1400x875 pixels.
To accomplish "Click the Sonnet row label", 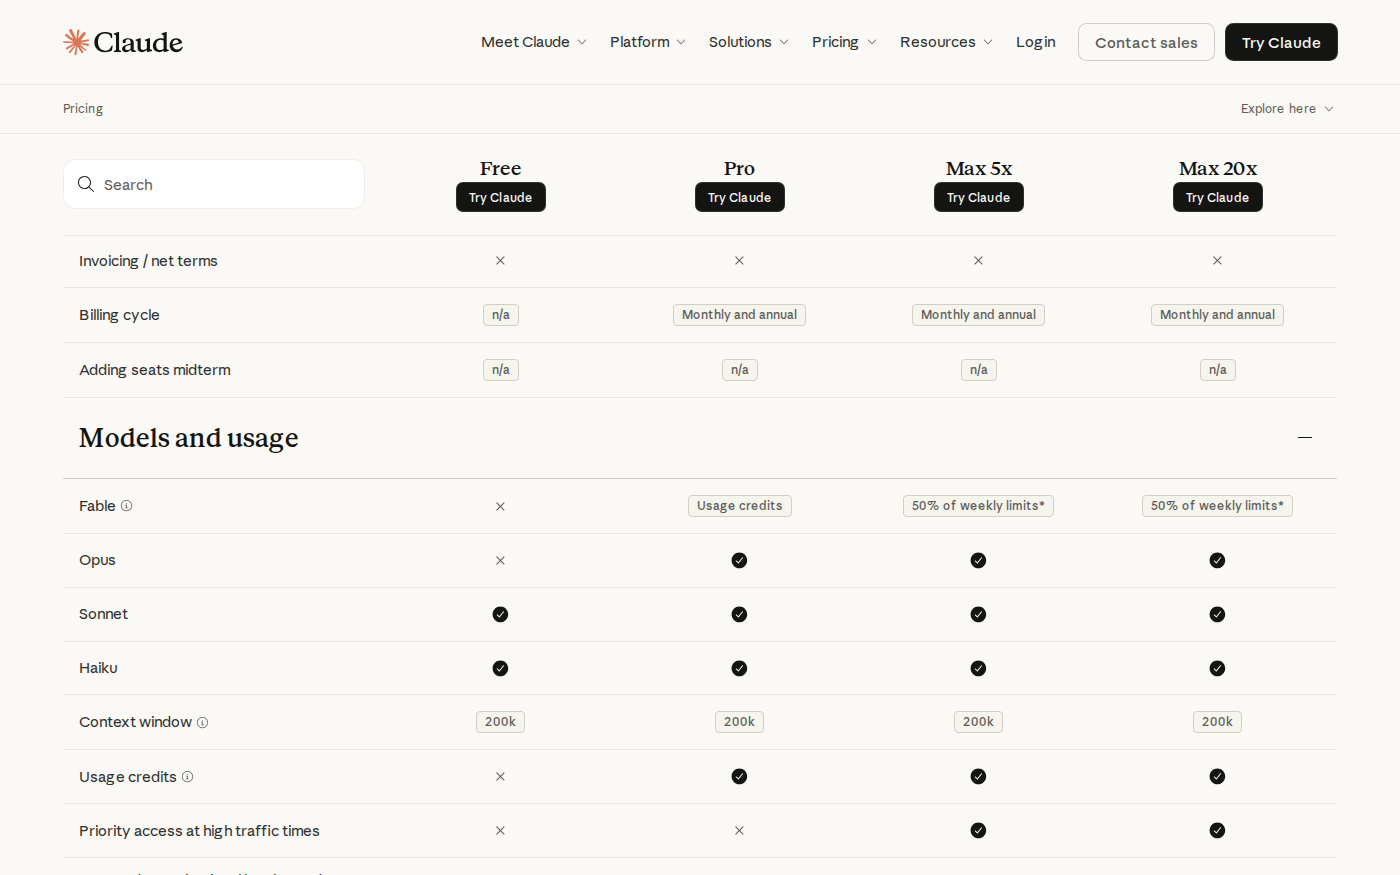I will [103, 614].
